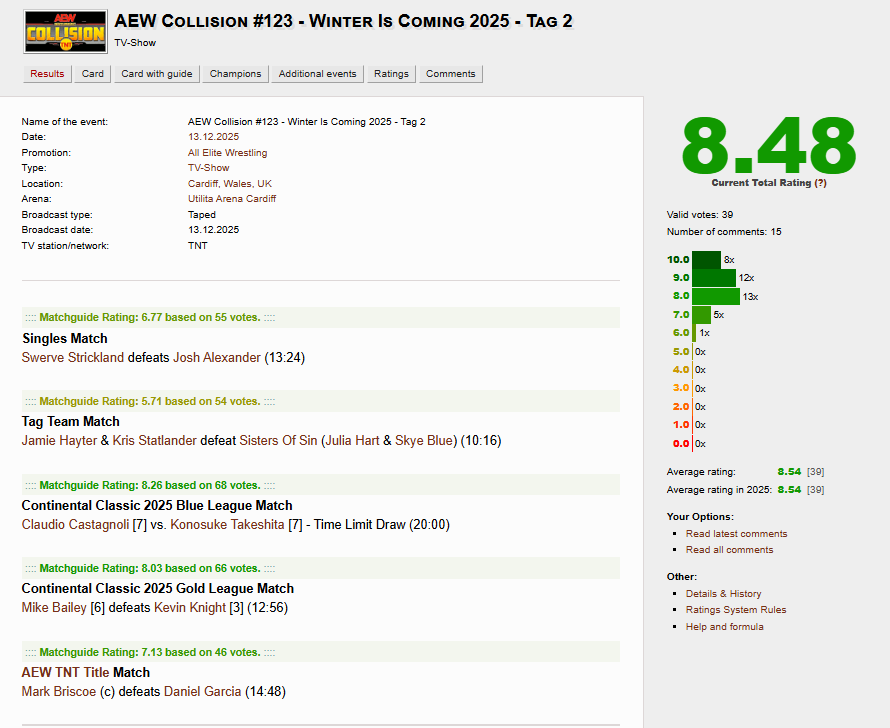Switch to the Card tab
The image size is (890, 728).
(x=93, y=74)
